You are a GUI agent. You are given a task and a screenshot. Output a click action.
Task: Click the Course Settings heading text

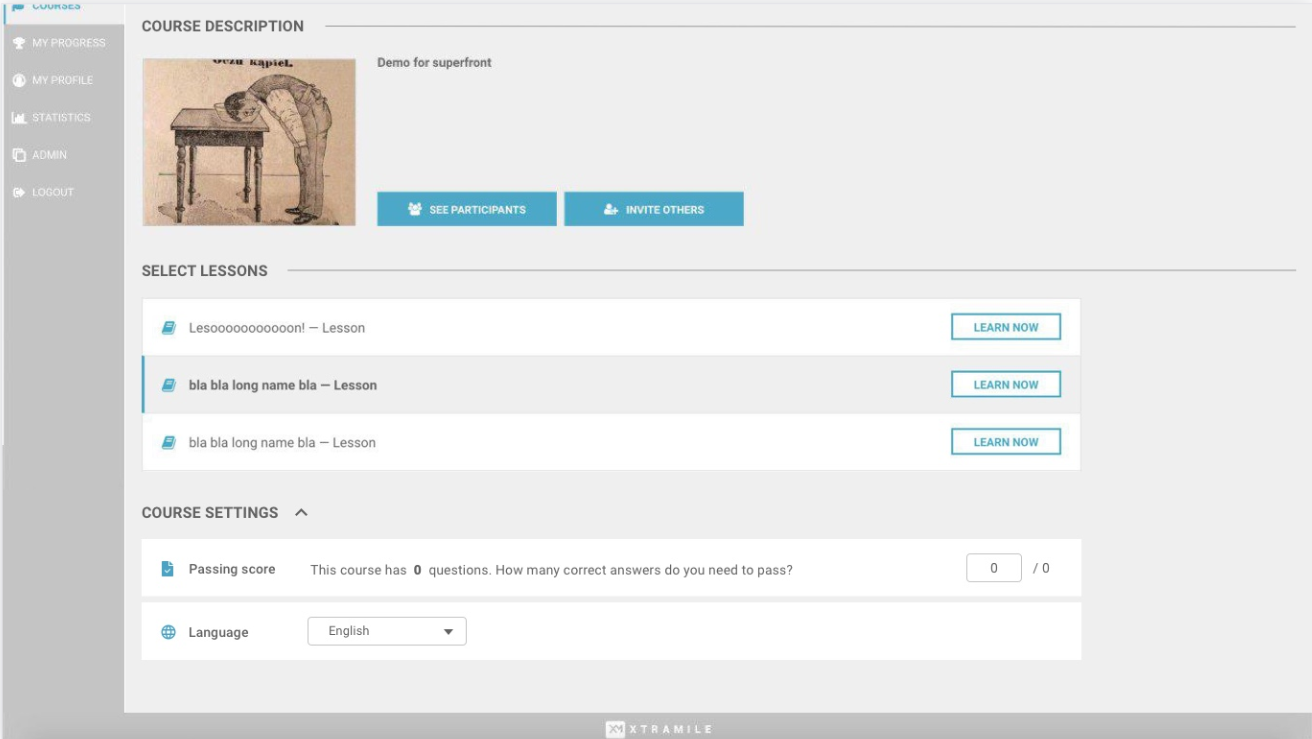point(210,512)
